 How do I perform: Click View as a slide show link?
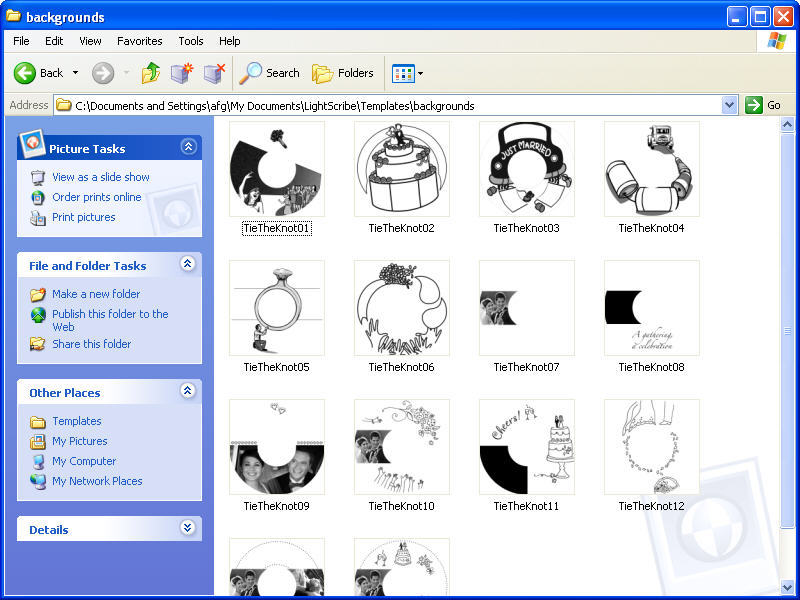click(x=100, y=177)
